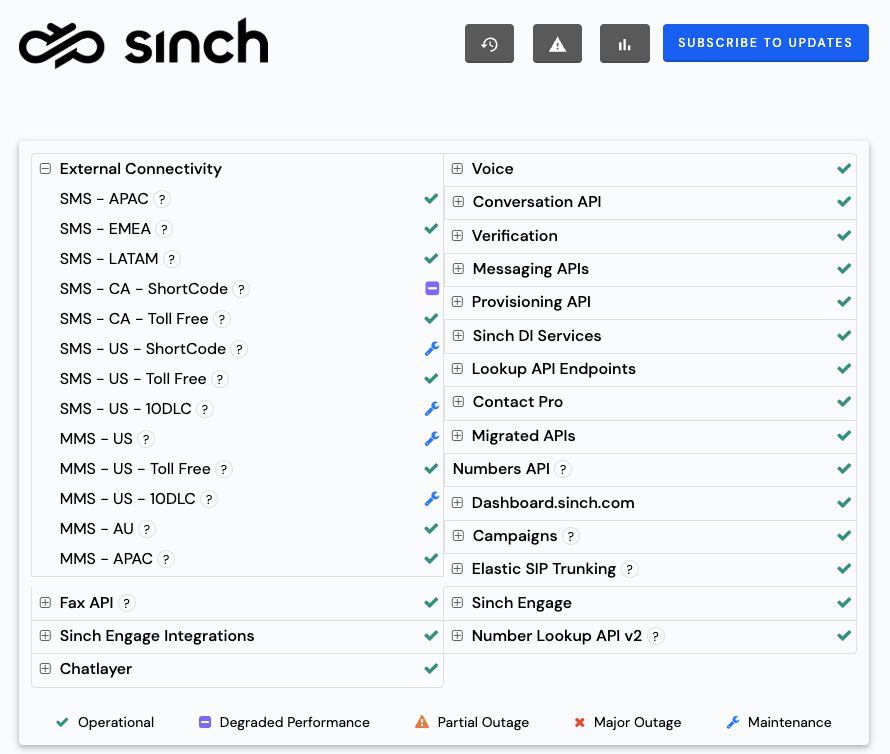Expand the Sinch Engage group
The width and height of the screenshot is (890, 754).
pos(457,602)
